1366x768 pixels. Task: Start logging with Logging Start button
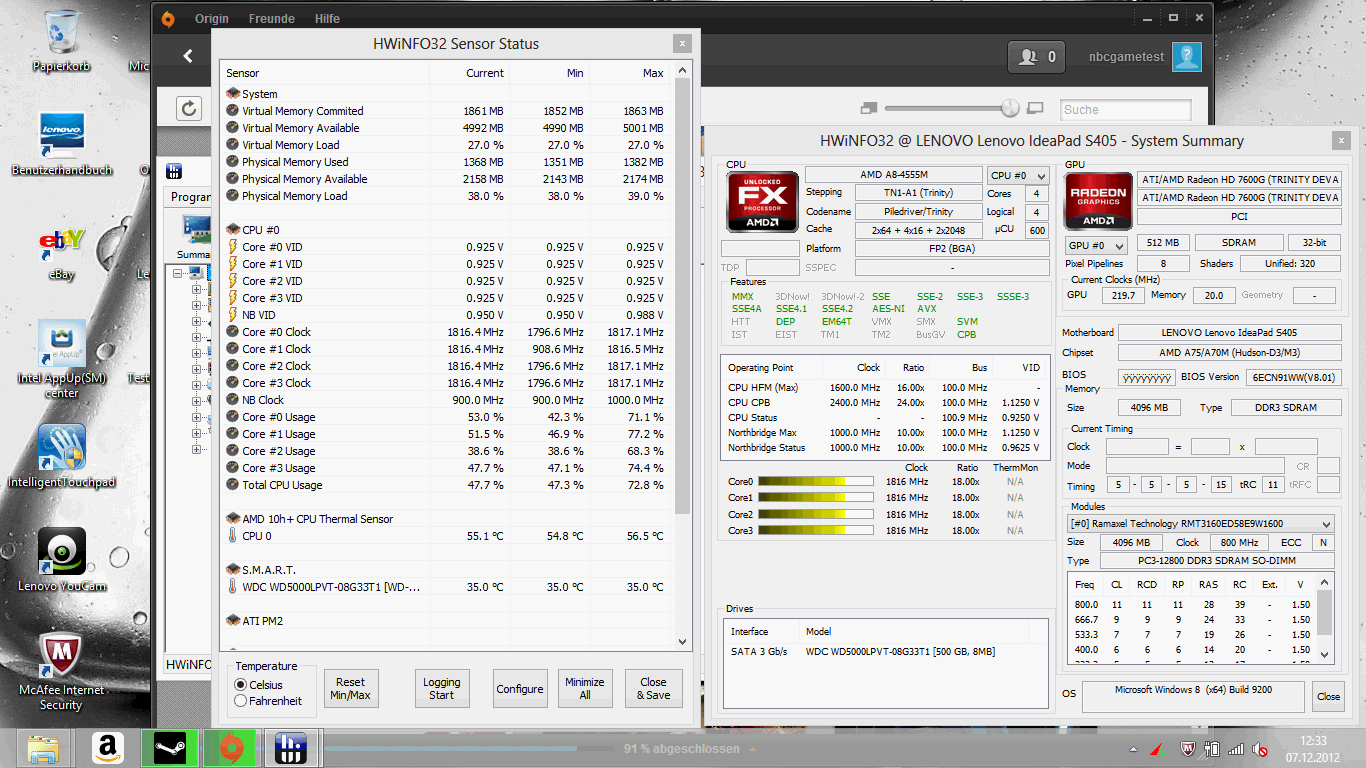point(442,689)
